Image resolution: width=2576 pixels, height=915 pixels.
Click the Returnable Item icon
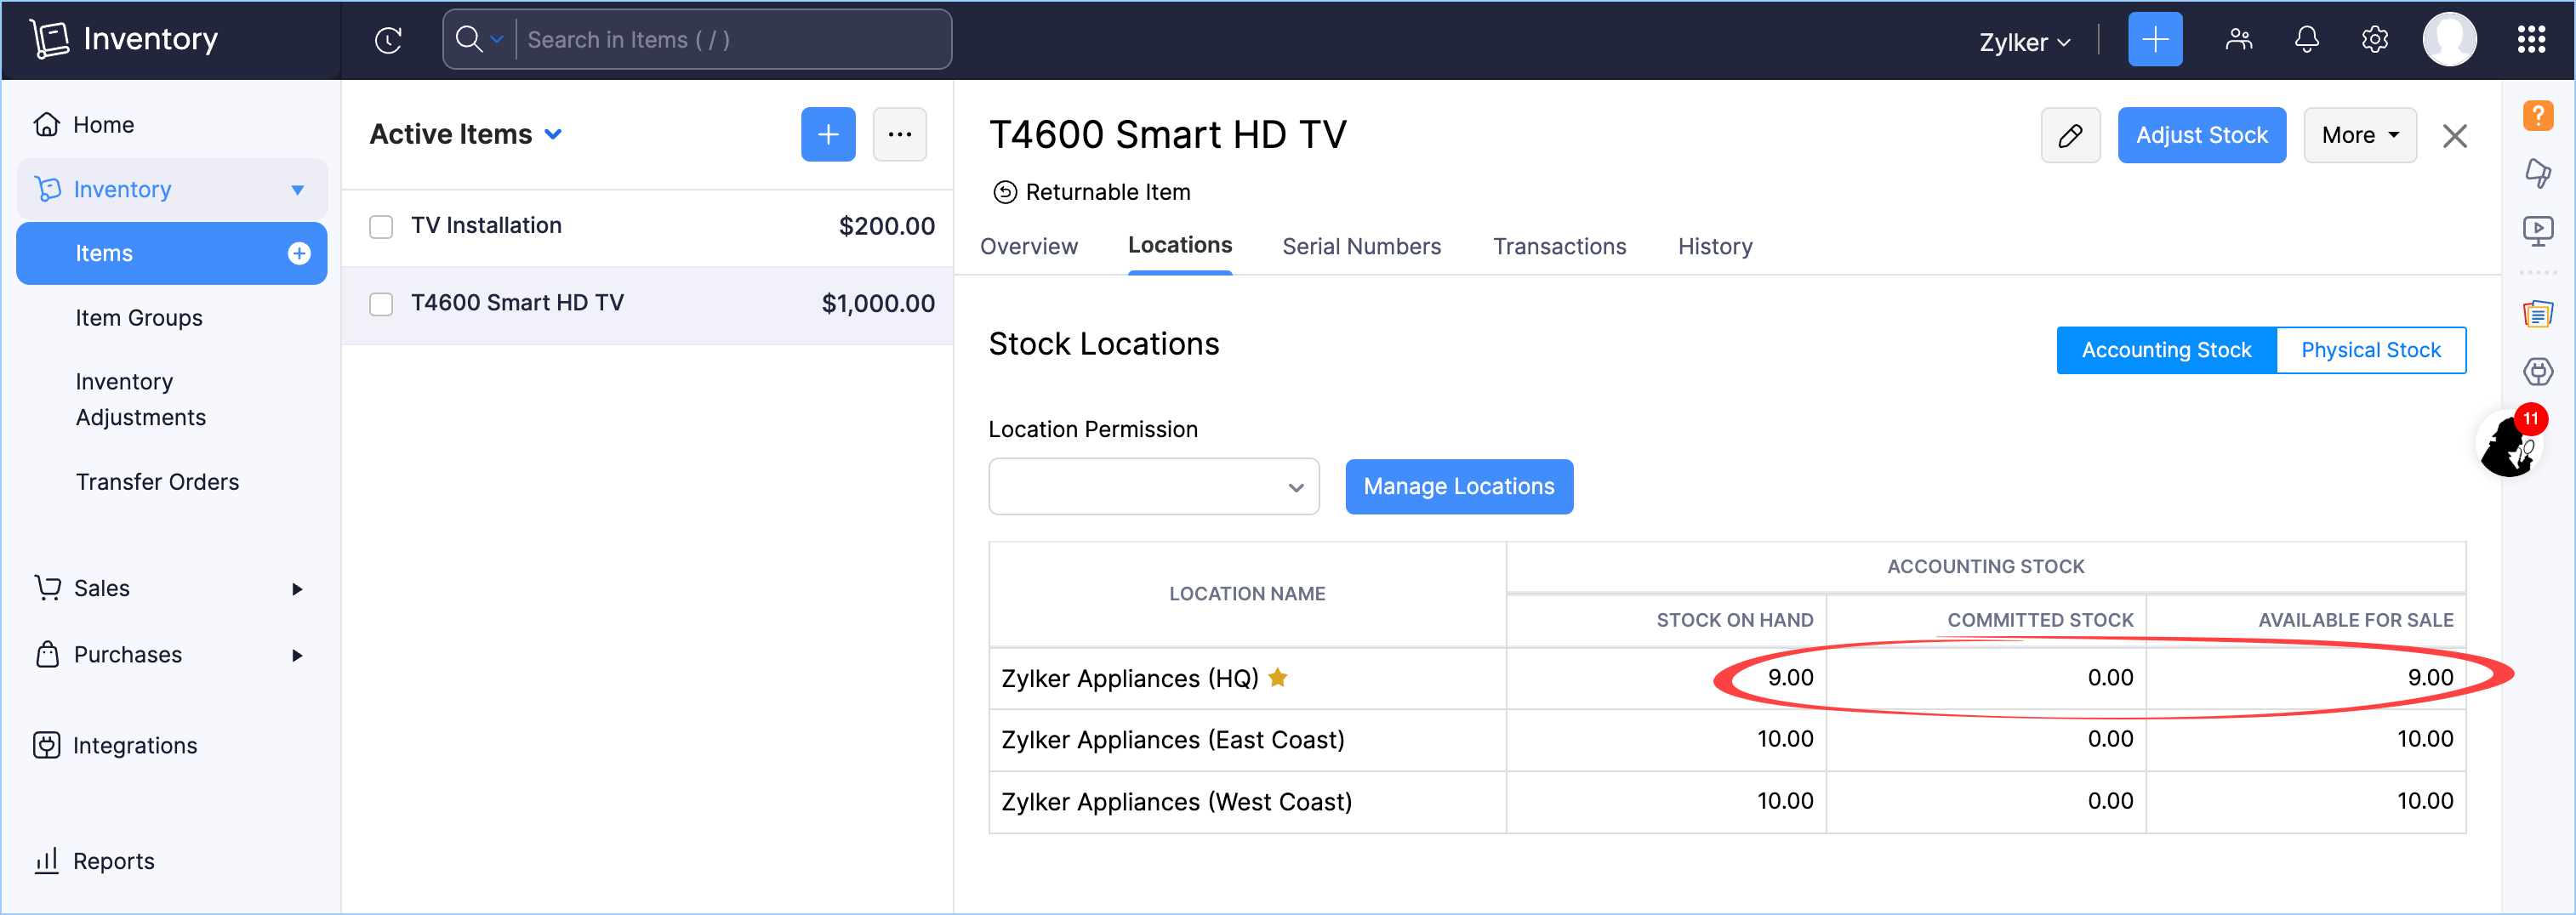1004,192
